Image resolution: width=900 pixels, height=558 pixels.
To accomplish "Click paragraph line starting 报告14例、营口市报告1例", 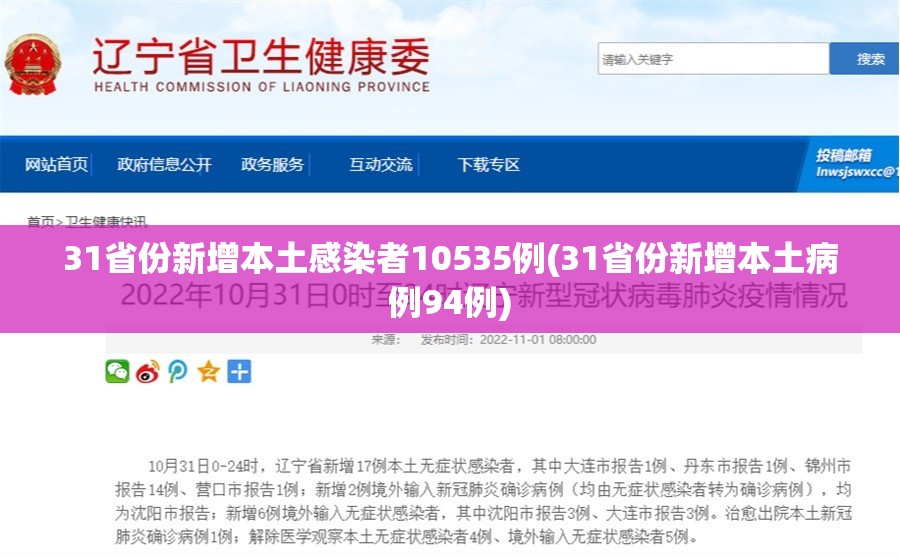I will coord(483,490).
